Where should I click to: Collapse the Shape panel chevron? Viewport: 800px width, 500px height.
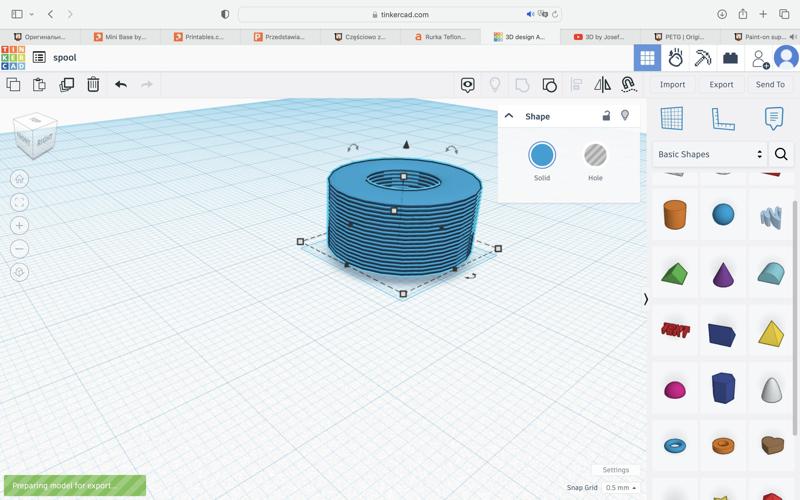tap(509, 116)
